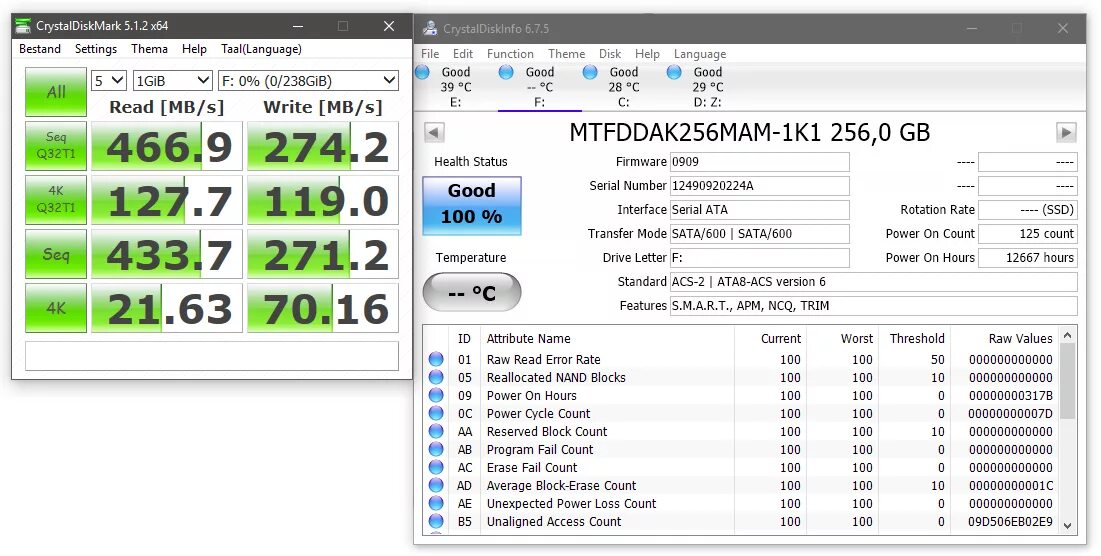
Task: Click status orb for Average Block-Erase Count
Action: point(436,486)
